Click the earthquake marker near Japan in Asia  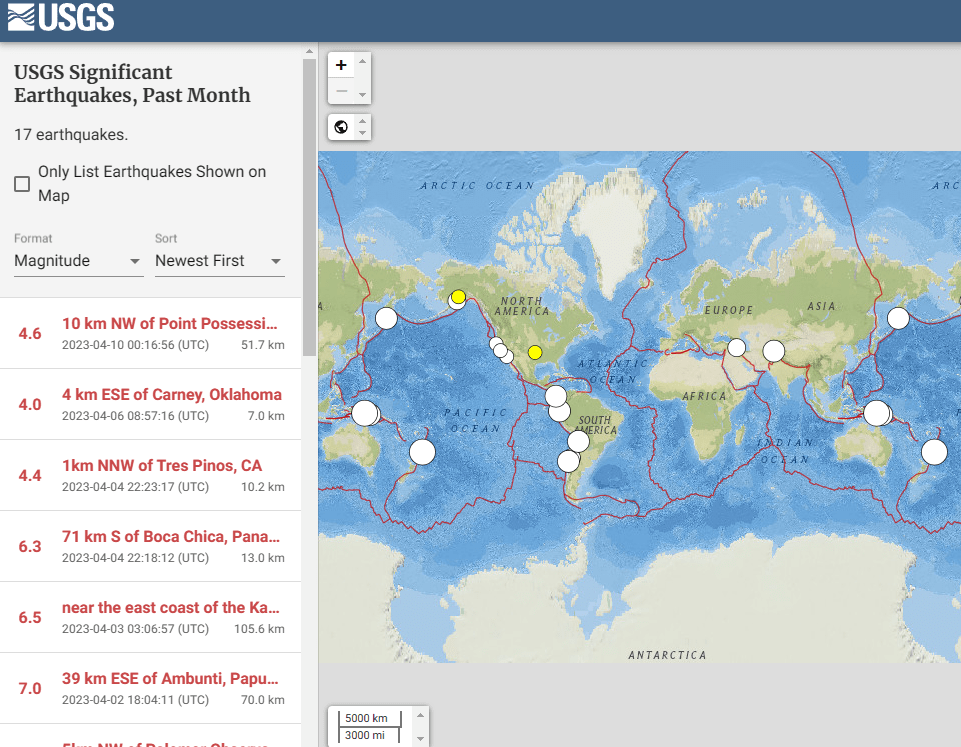point(898,319)
